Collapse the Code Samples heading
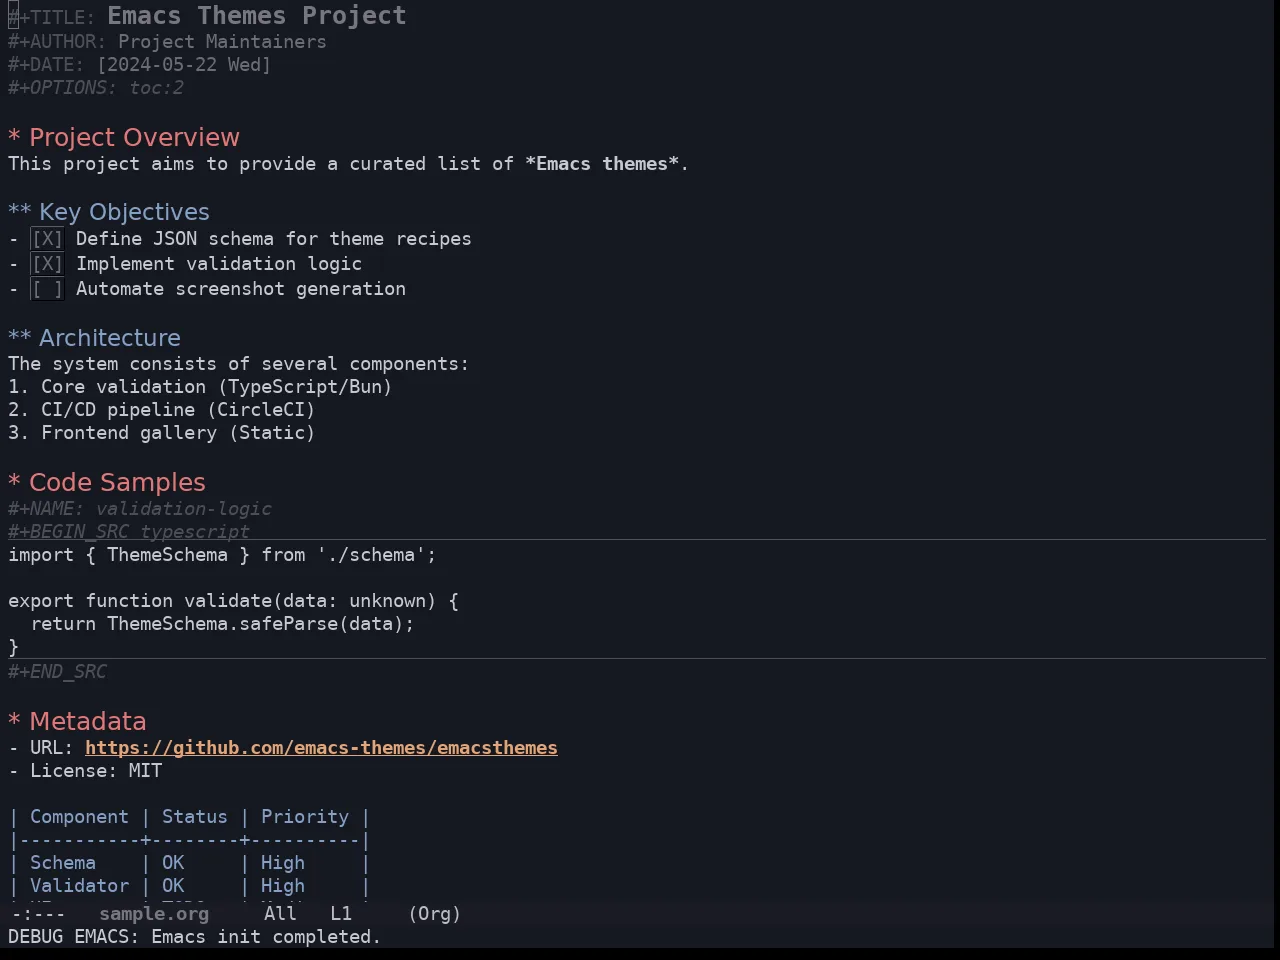This screenshot has width=1280, height=960. pos(107,483)
